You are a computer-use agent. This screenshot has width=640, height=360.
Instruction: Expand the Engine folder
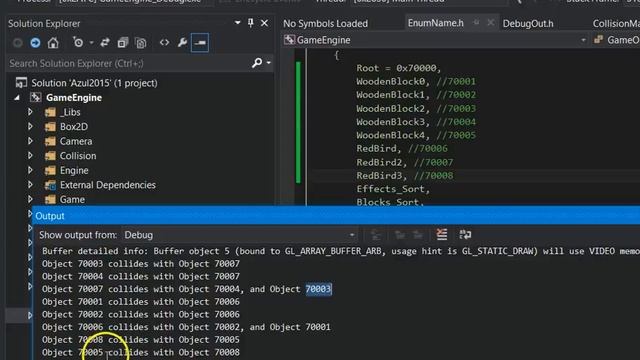coord(30,170)
